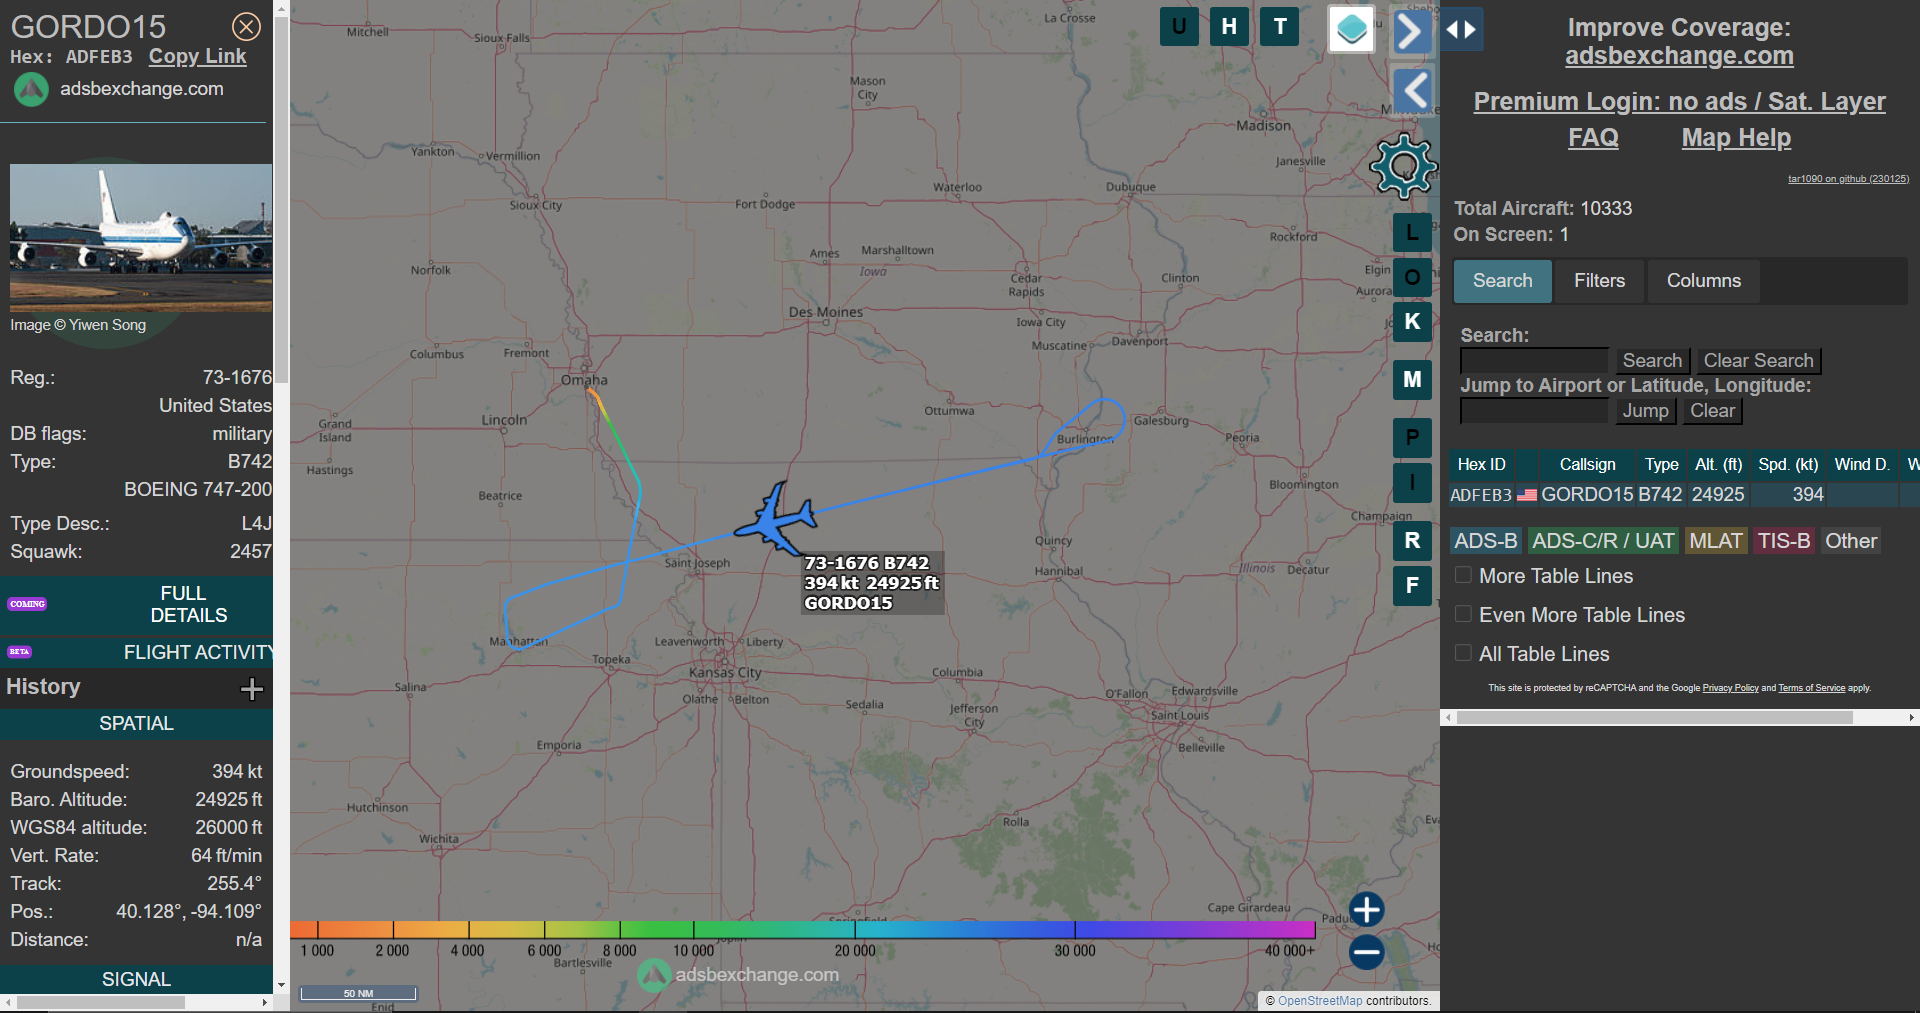This screenshot has height=1013, width=1920.
Task: Click the Privacy Policy link
Action: 1730,688
